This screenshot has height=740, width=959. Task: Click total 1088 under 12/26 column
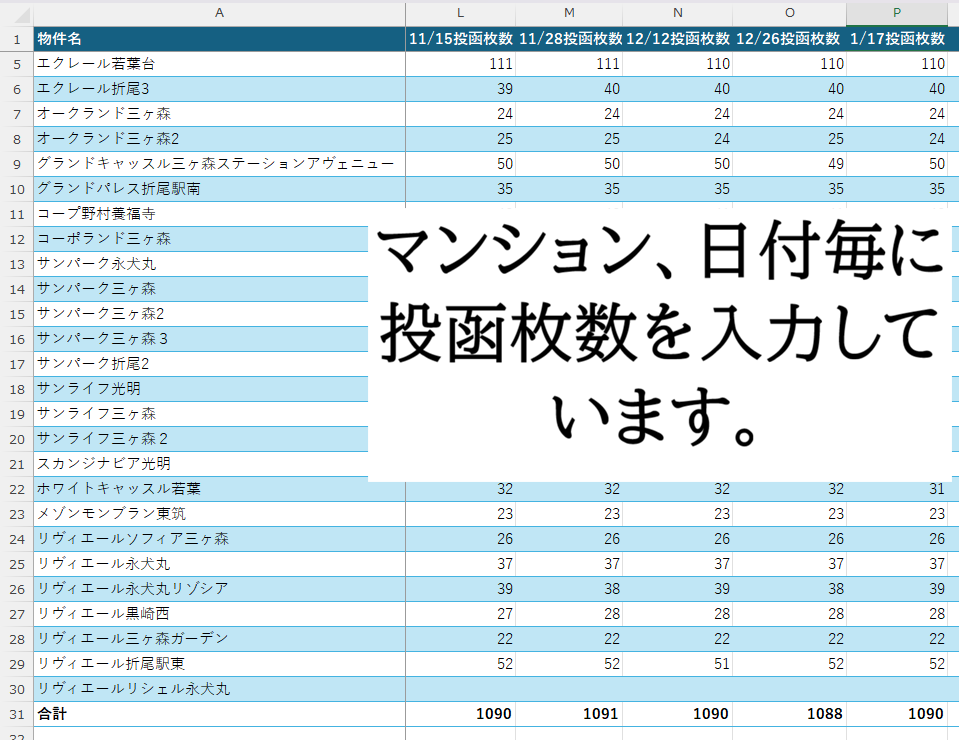[x=790, y=714]
